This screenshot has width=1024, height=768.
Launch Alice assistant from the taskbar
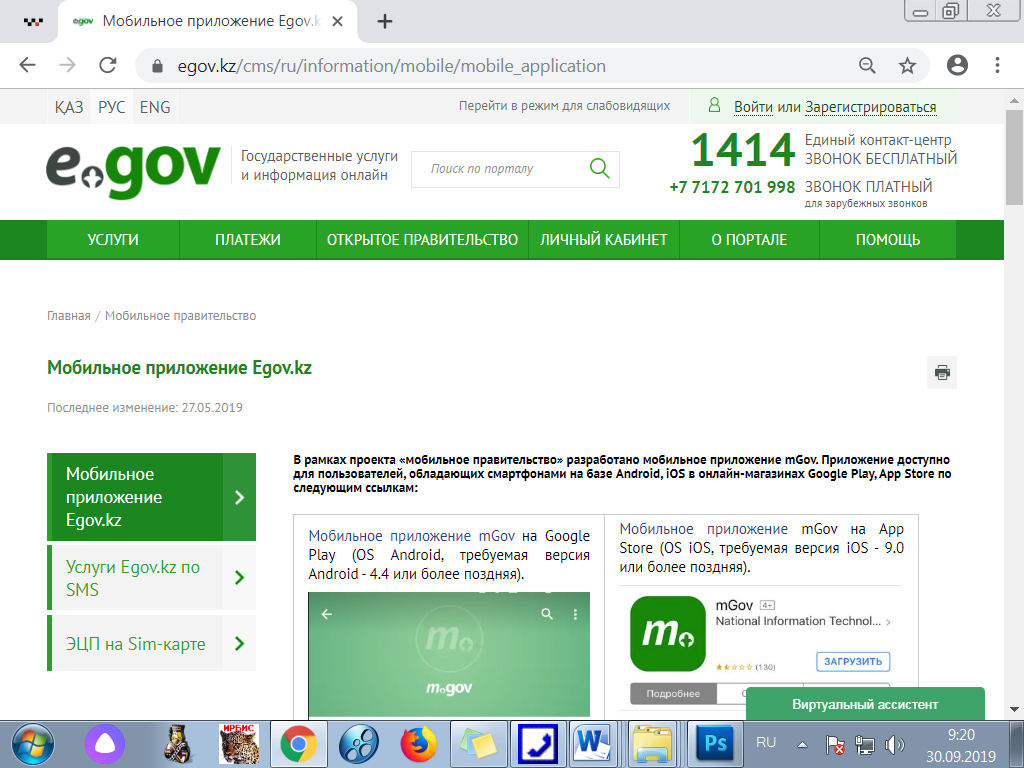pyautogui.click(x=104, y=744)
